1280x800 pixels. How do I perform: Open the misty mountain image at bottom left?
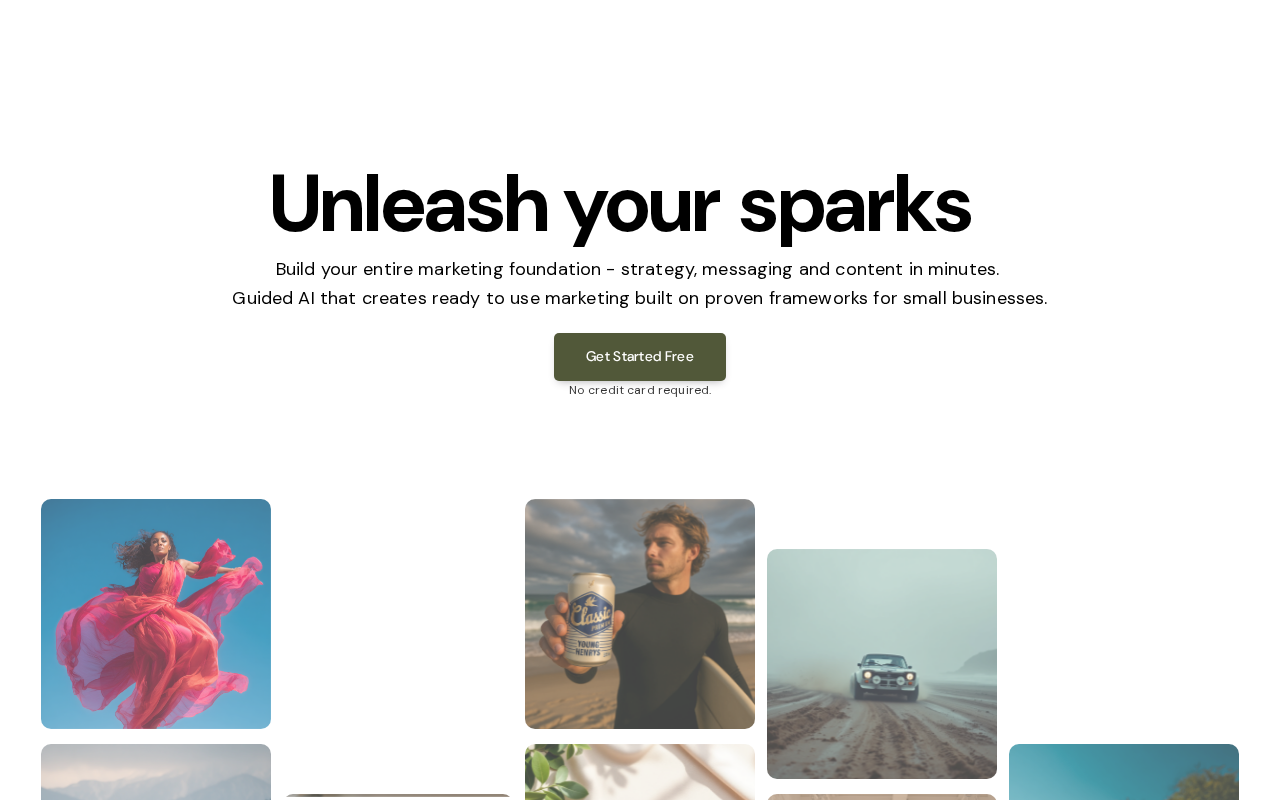[156, 772]
